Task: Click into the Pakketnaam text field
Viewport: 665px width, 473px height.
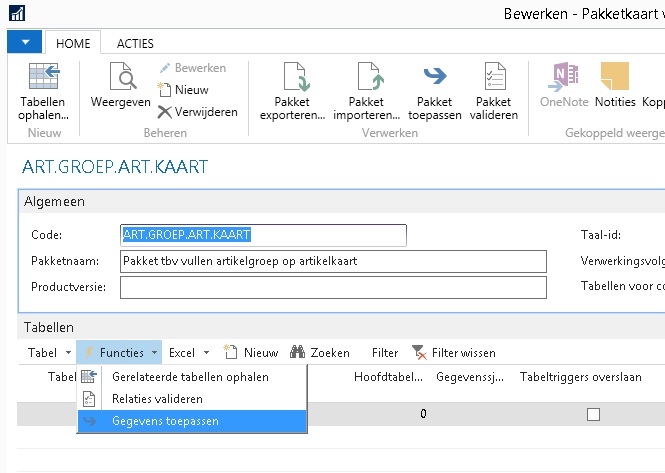Action: pyautogui.click(x=333, y=261)
